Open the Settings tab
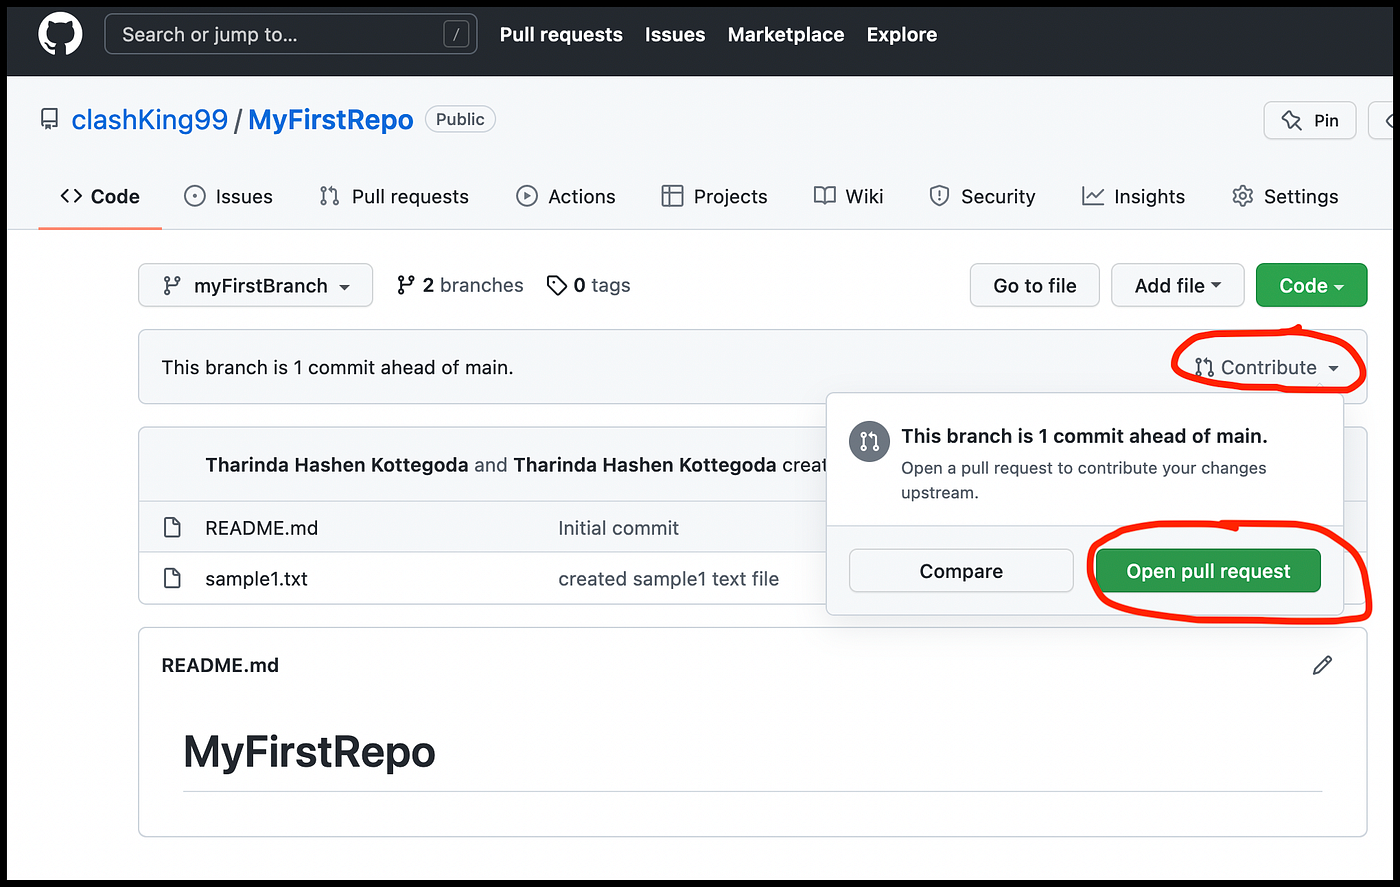 coord(1286,196)
